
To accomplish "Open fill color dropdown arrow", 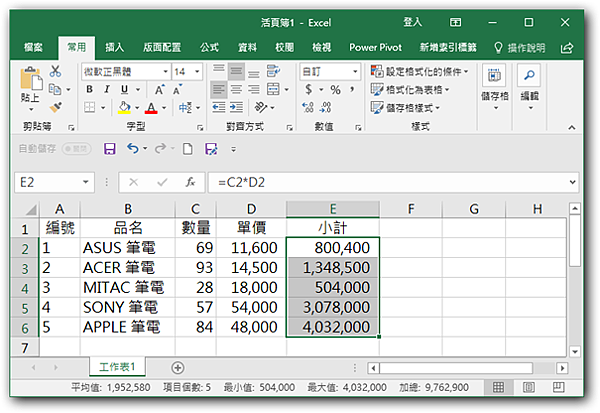I will (x=137, y=108).
